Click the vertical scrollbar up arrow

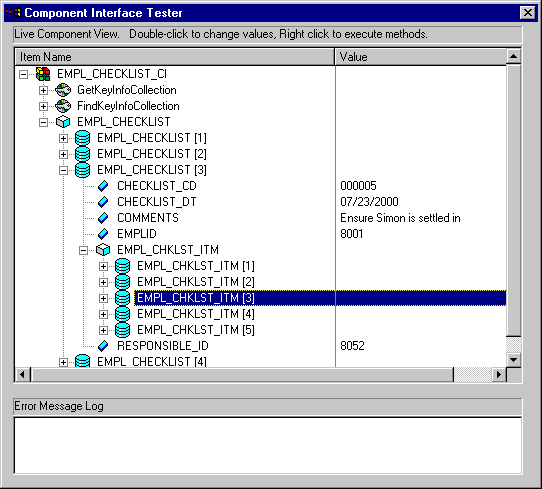coord(514,56)
